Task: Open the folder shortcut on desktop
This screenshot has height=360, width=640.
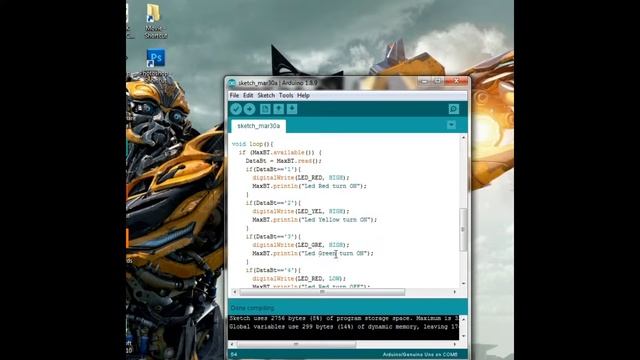Action: click(x=155, y=21)
